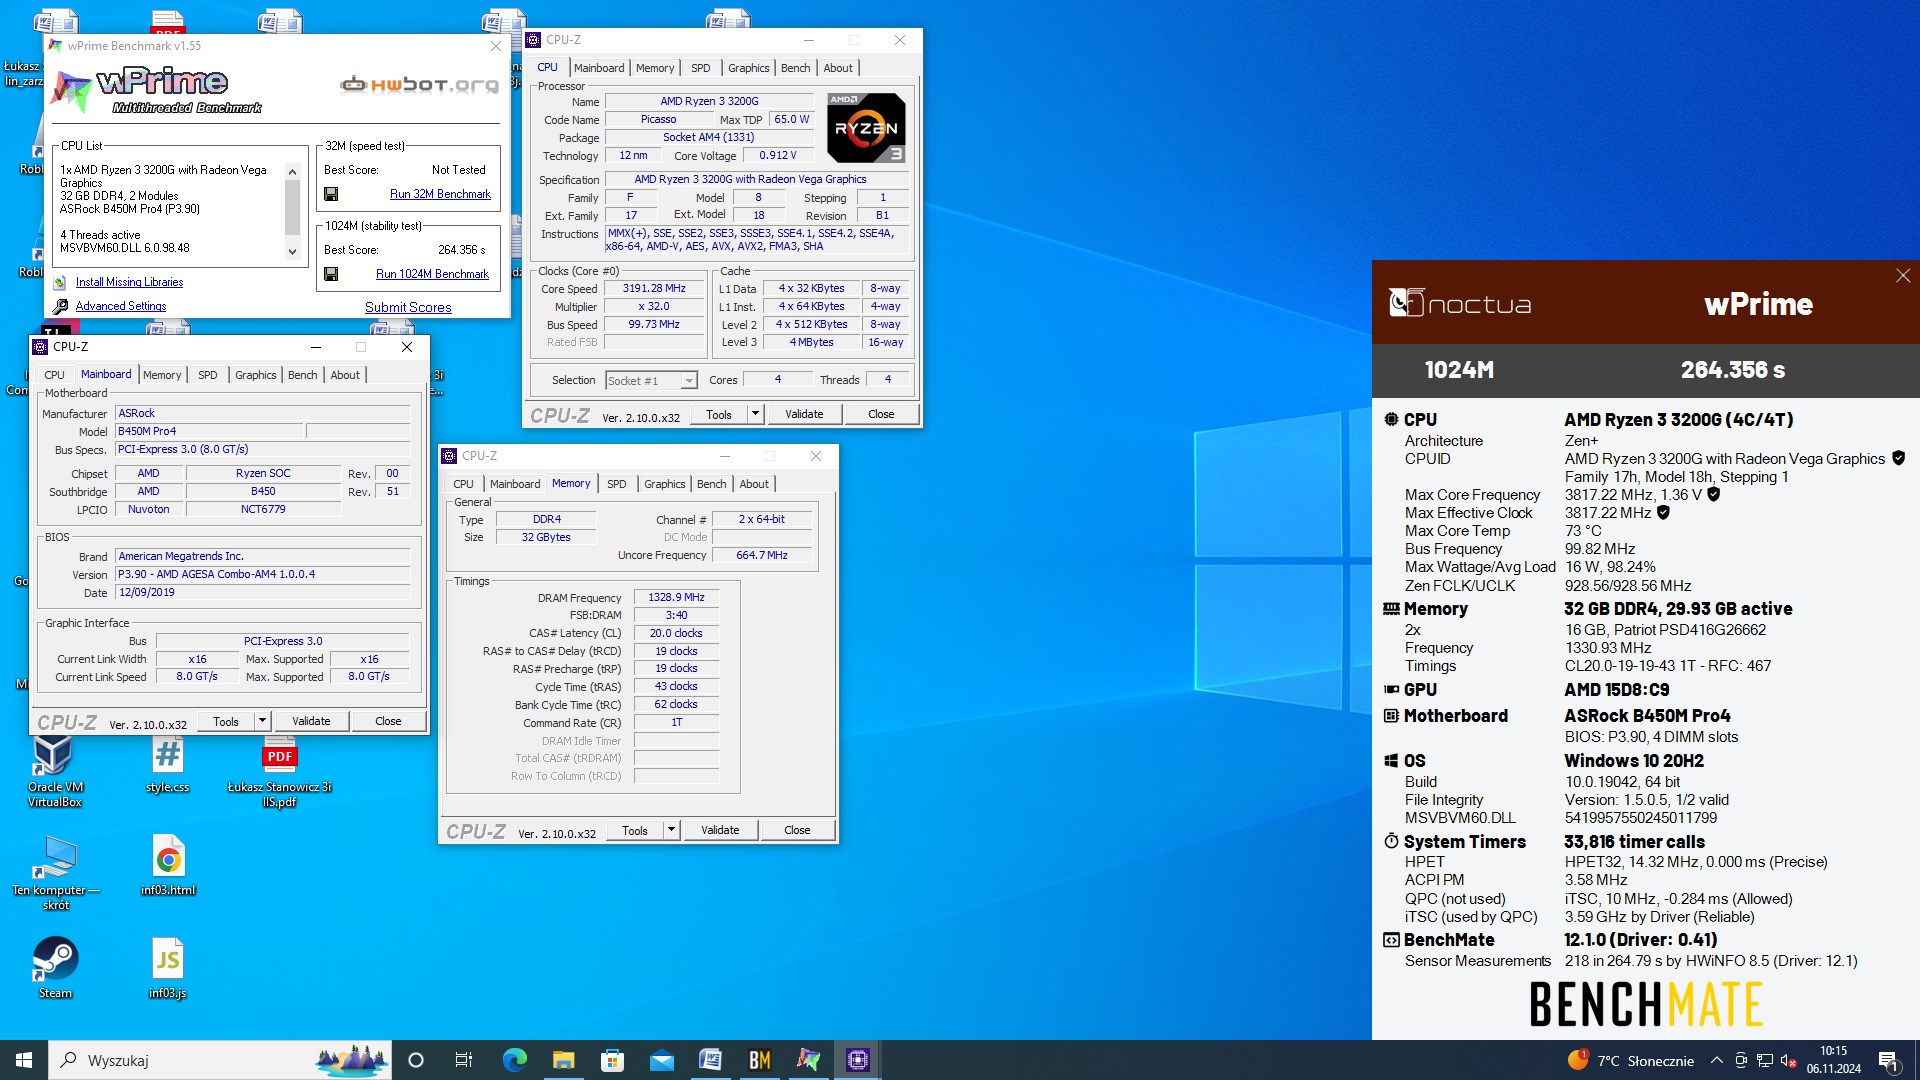Switch to SPD tab in Mainboard window
Viewport: 1920px width, 1080px height.
coord(207,375)
